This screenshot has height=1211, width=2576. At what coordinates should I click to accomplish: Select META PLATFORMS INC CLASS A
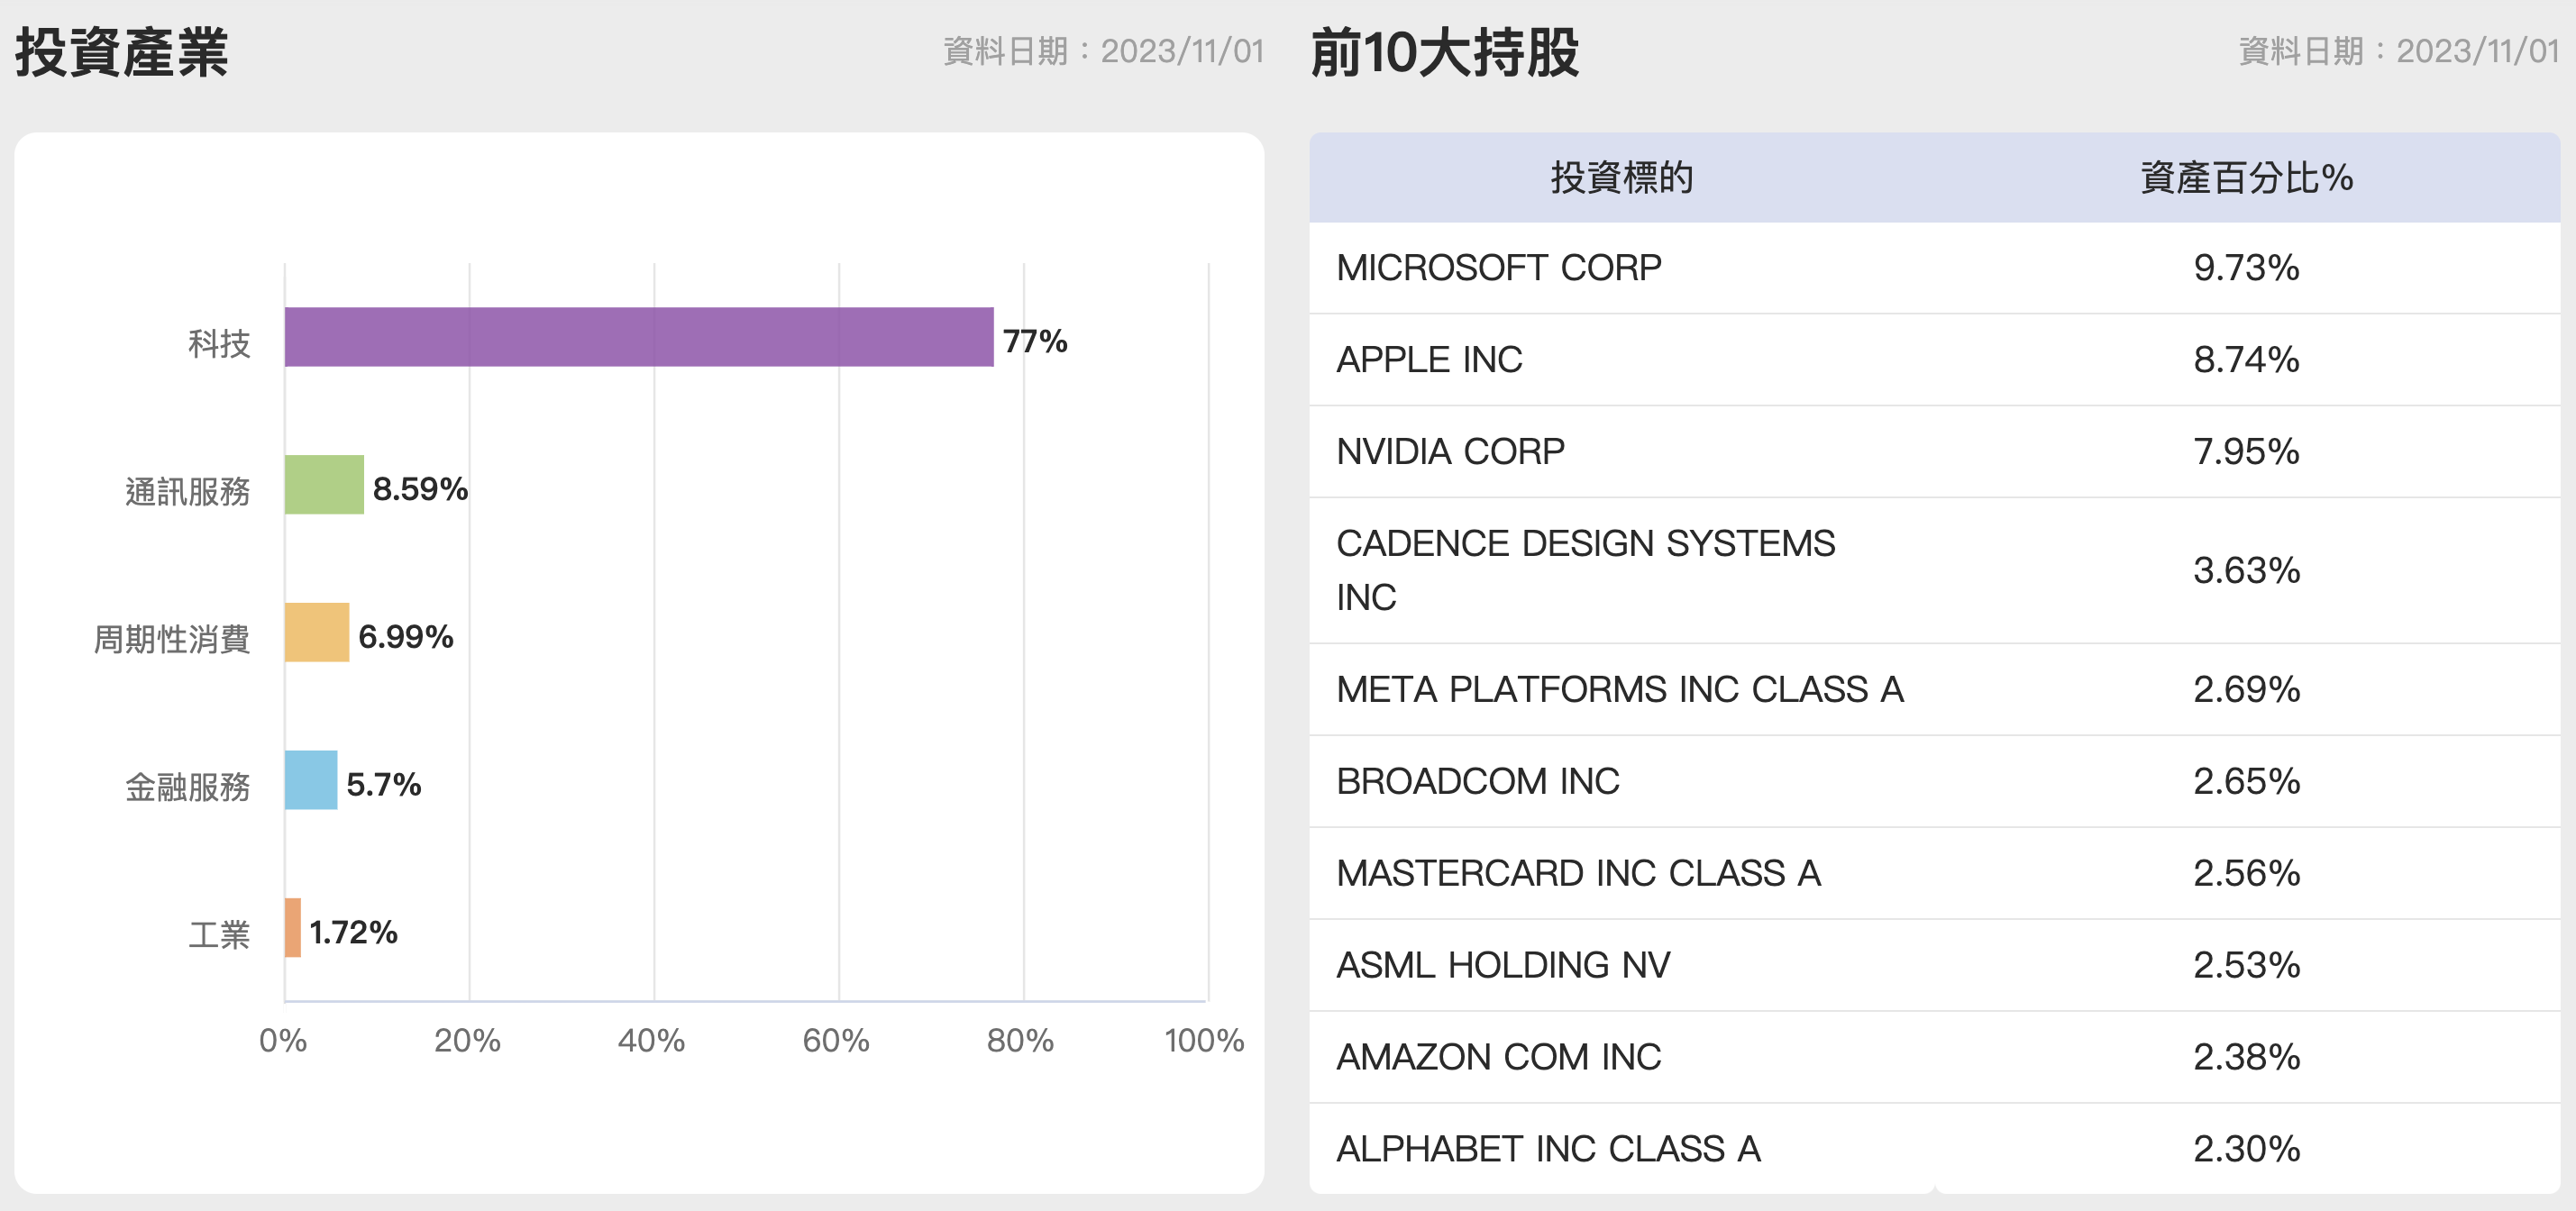tap(1619, 690)
